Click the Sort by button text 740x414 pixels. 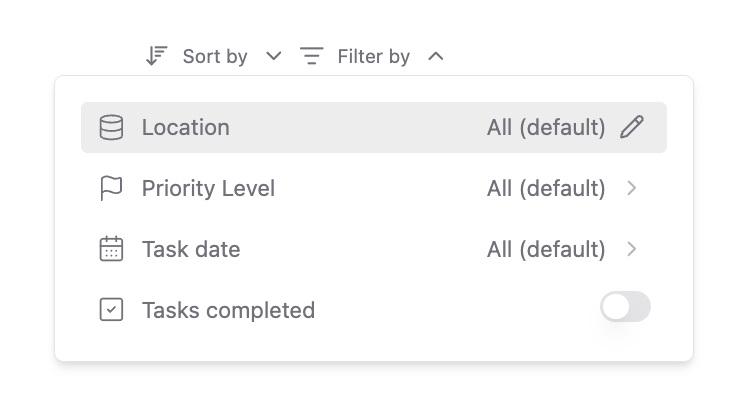[215, 57]
